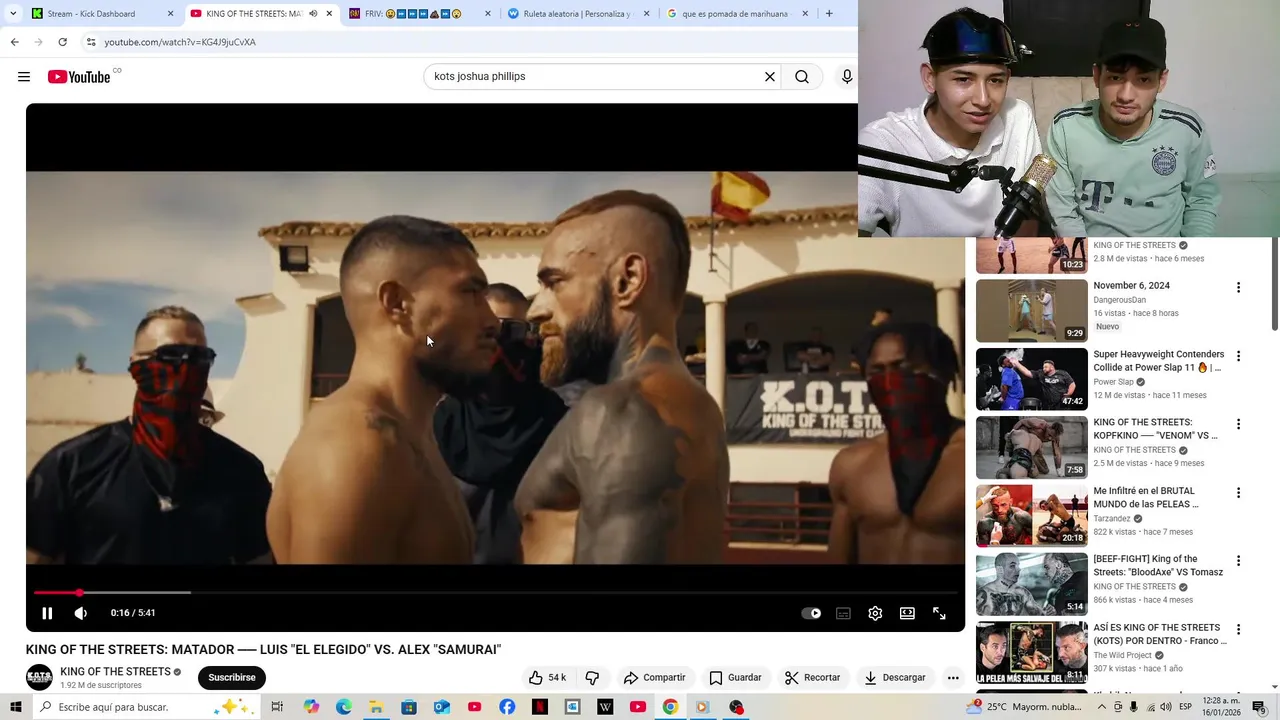Open options for the 'November 6, 2024' video
This screenshot has height=720, width=1280.
tap(1238, 288)
